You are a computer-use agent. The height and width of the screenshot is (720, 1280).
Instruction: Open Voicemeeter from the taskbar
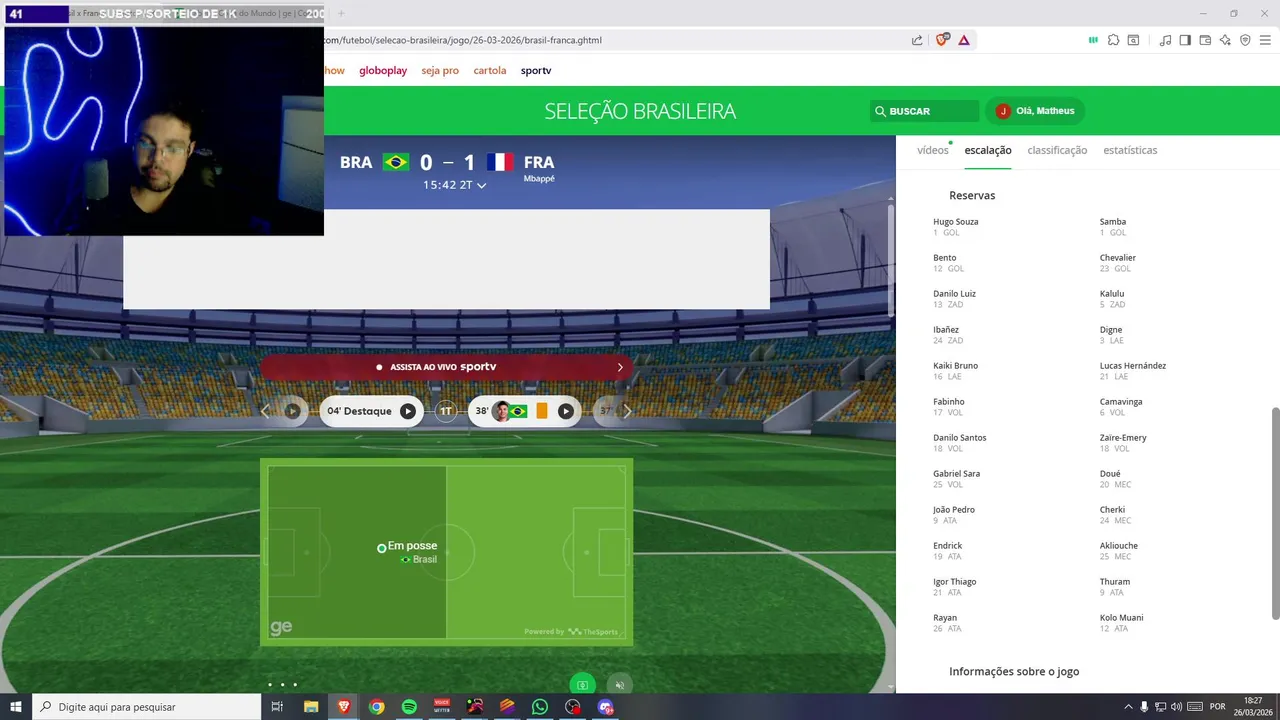click(442, 707)
